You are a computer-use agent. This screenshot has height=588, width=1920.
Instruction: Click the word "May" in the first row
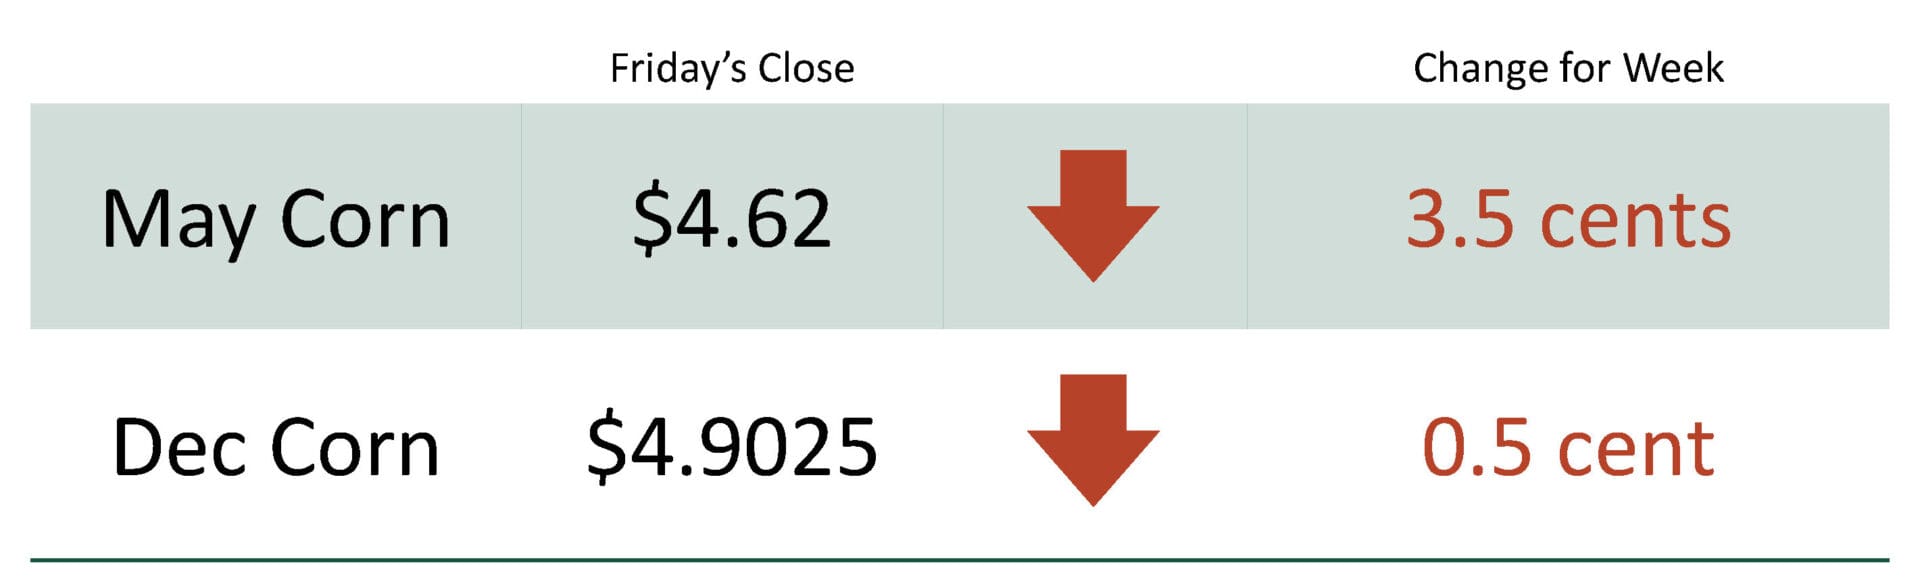tap(178, 222)
